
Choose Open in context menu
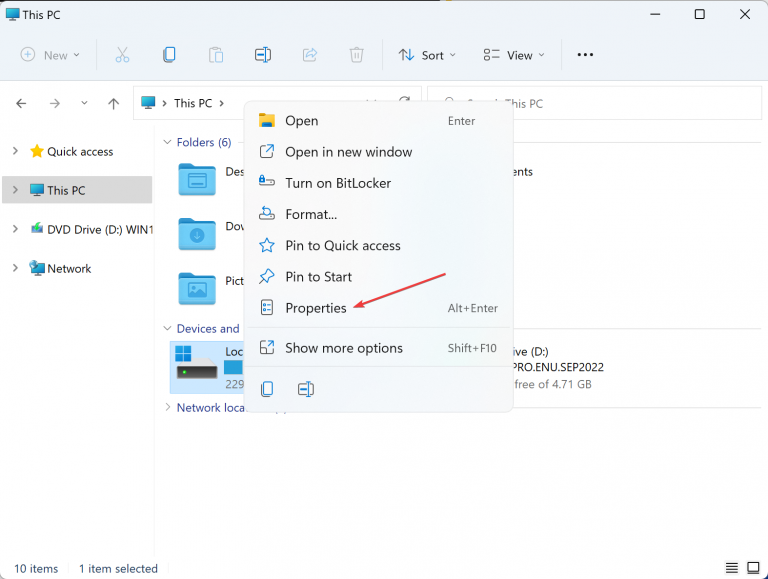(379, 121)
